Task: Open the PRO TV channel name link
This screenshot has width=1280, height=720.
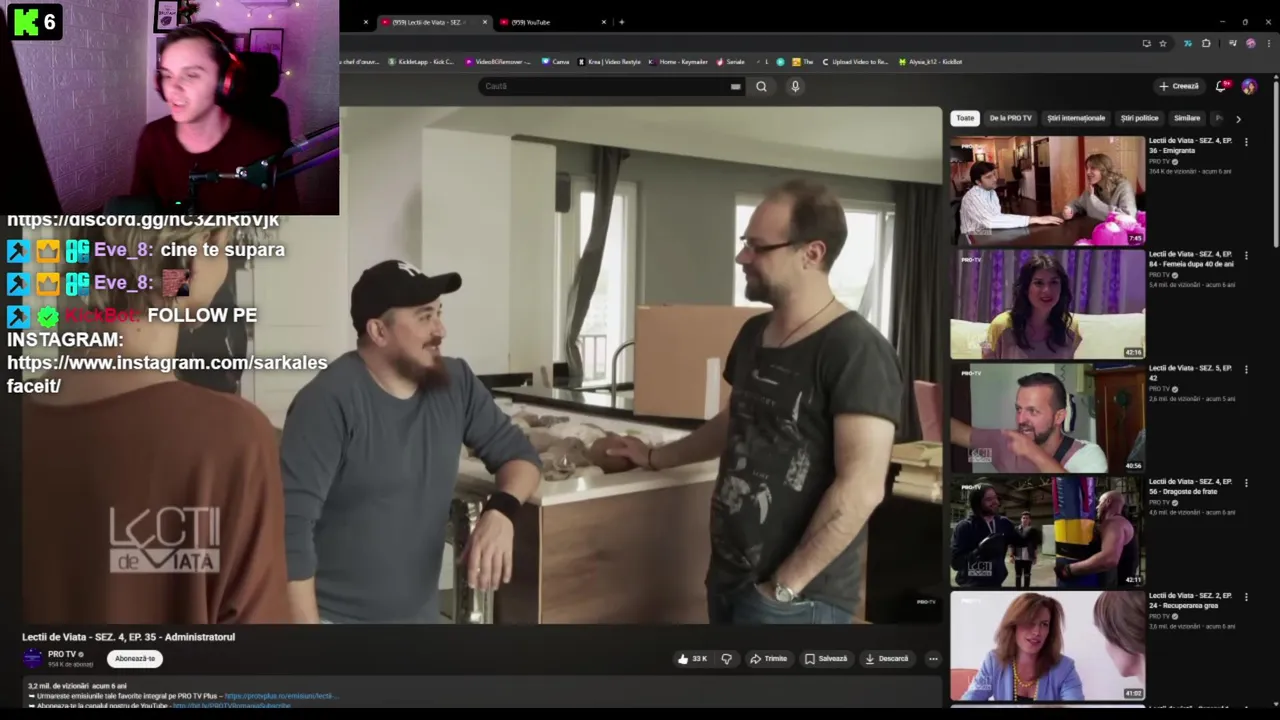Action: click(62, 654)
